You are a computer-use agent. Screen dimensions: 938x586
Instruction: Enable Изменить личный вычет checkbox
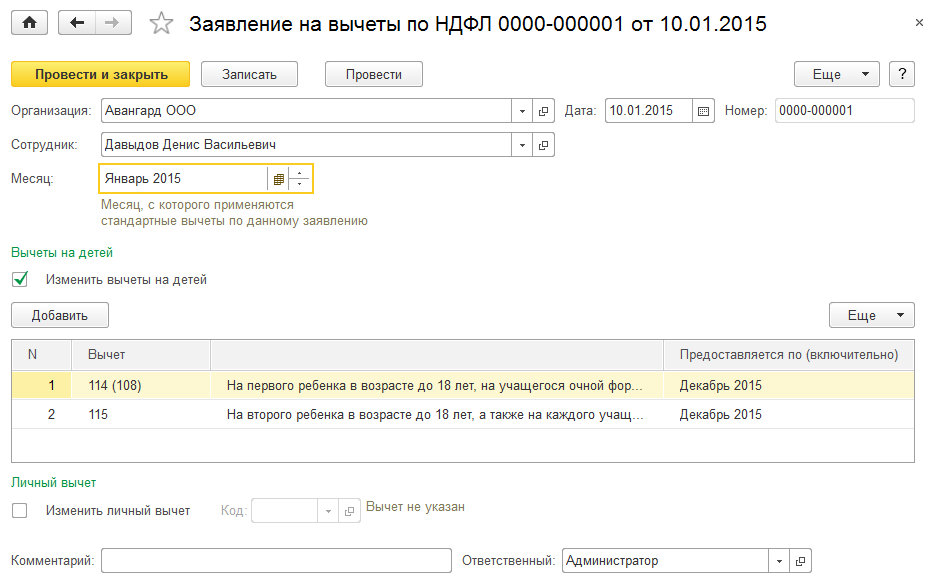20,511
